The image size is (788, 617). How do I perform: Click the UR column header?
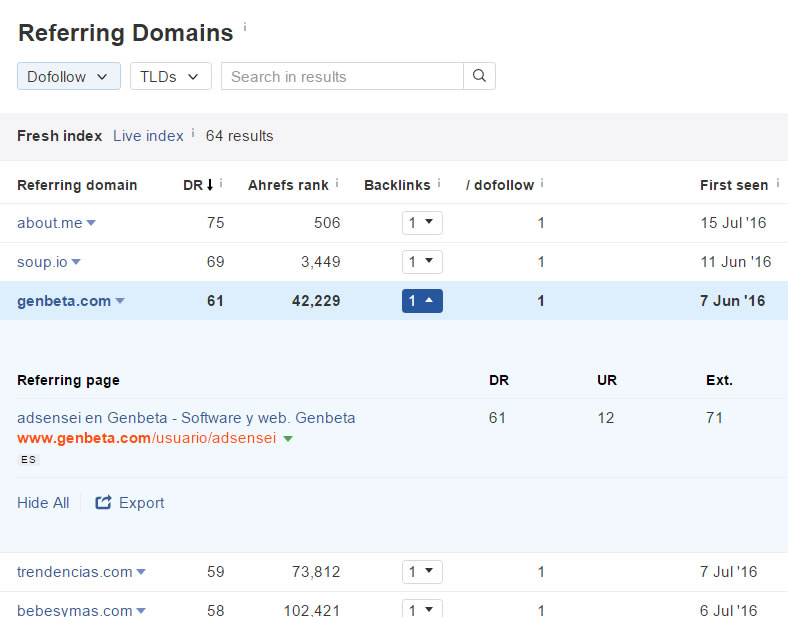[607, 380]
